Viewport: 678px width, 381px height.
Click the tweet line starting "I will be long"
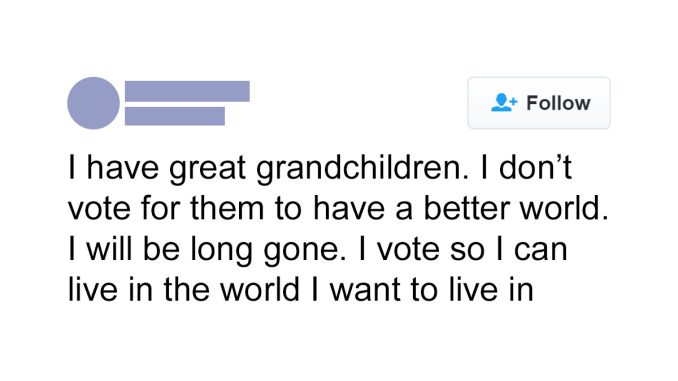click(317, 250)
